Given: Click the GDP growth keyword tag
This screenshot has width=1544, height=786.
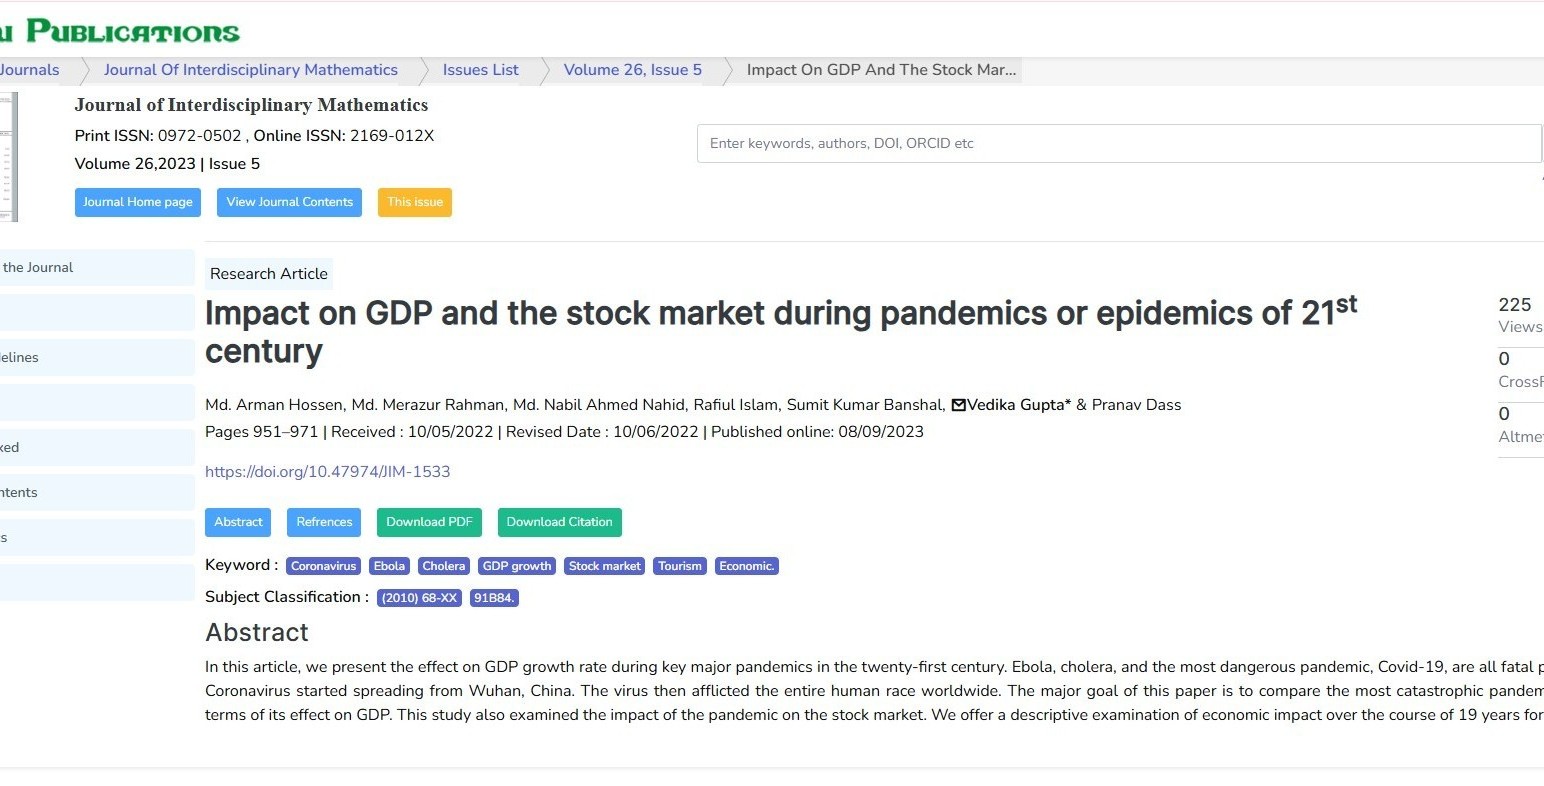Looking at the screenshot, I should click(516, 565).
